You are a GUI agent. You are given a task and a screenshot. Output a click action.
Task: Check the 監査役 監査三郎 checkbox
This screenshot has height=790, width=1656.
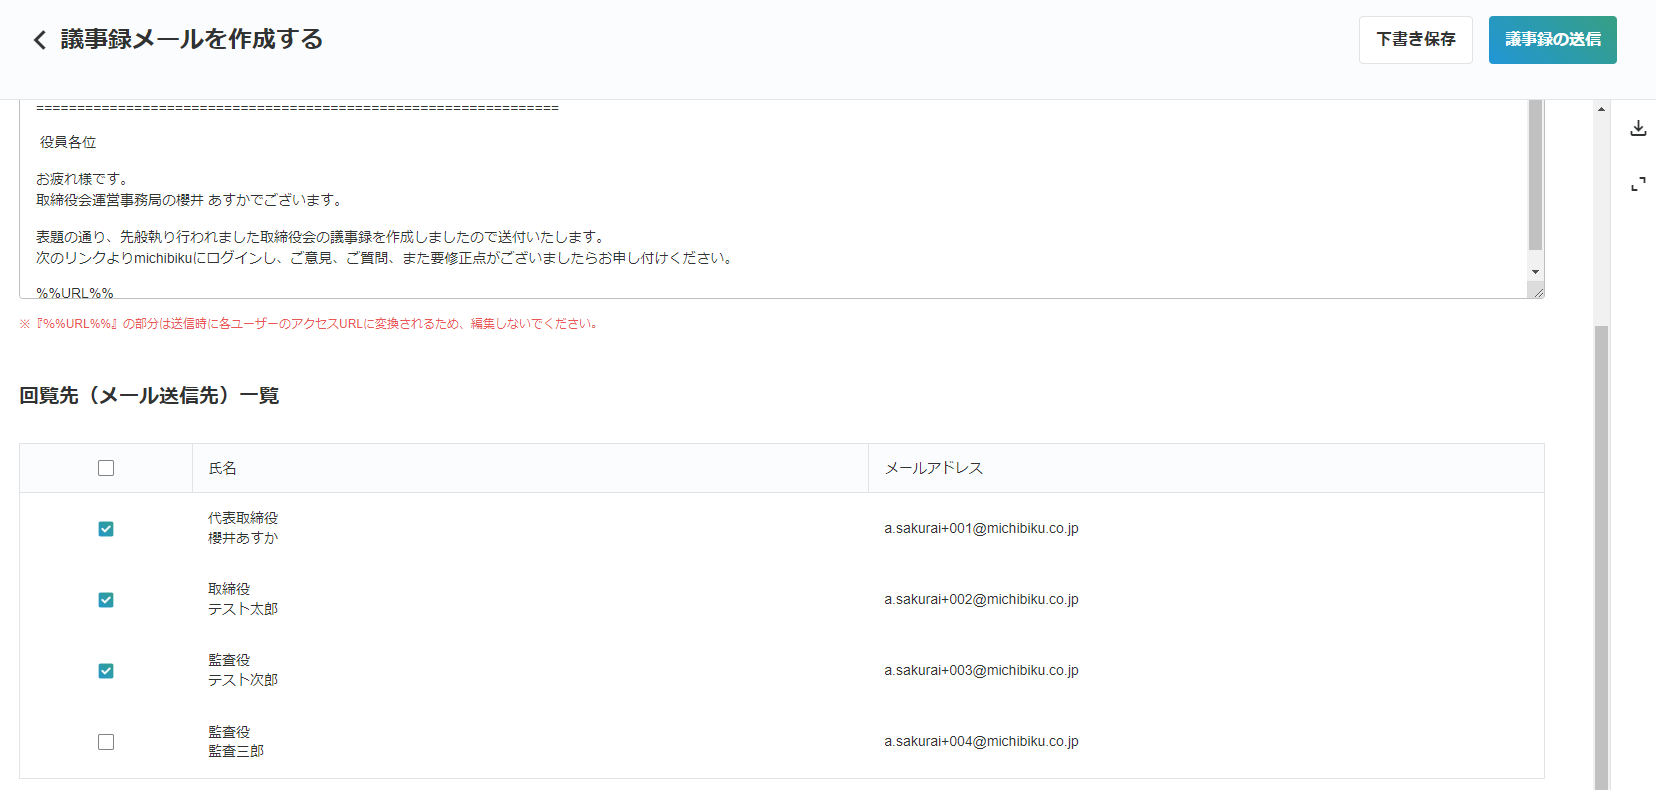(x=106, y=742)
